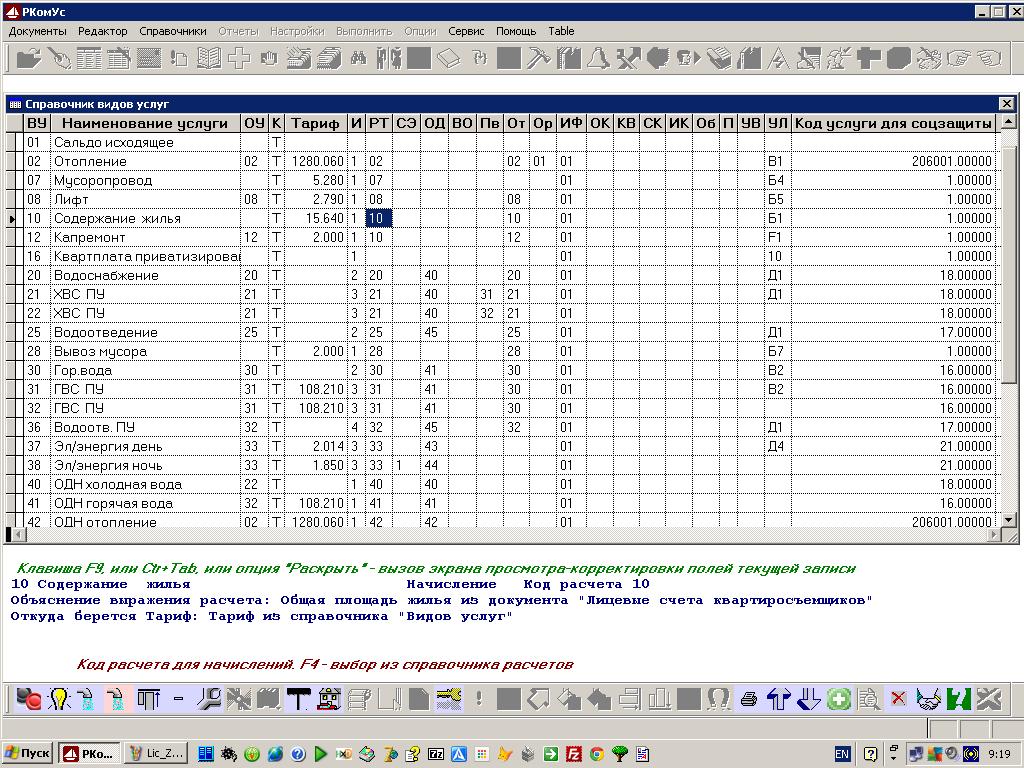Screen dimensions: 1024x768
Task: Click the blue up arrow icon
Action: 779,699
